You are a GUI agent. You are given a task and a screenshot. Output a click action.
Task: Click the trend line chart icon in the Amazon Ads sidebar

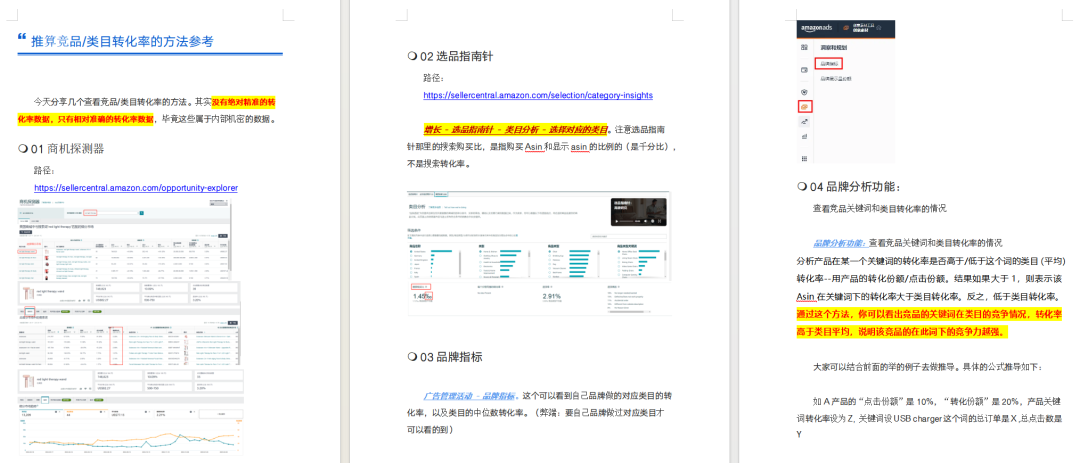[x=805, y=122]
